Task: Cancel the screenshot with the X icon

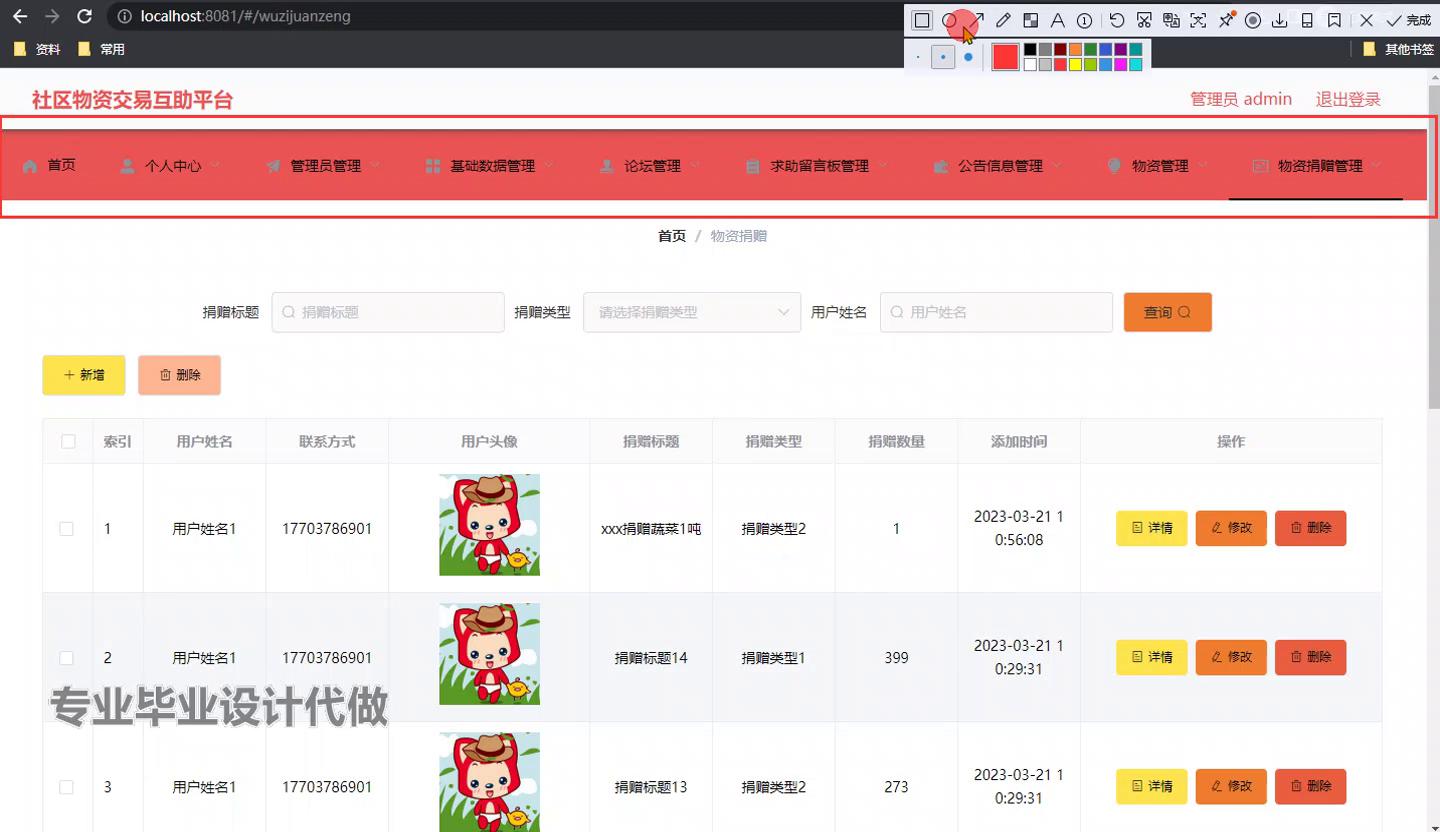Action: (x=1366, y=20)
